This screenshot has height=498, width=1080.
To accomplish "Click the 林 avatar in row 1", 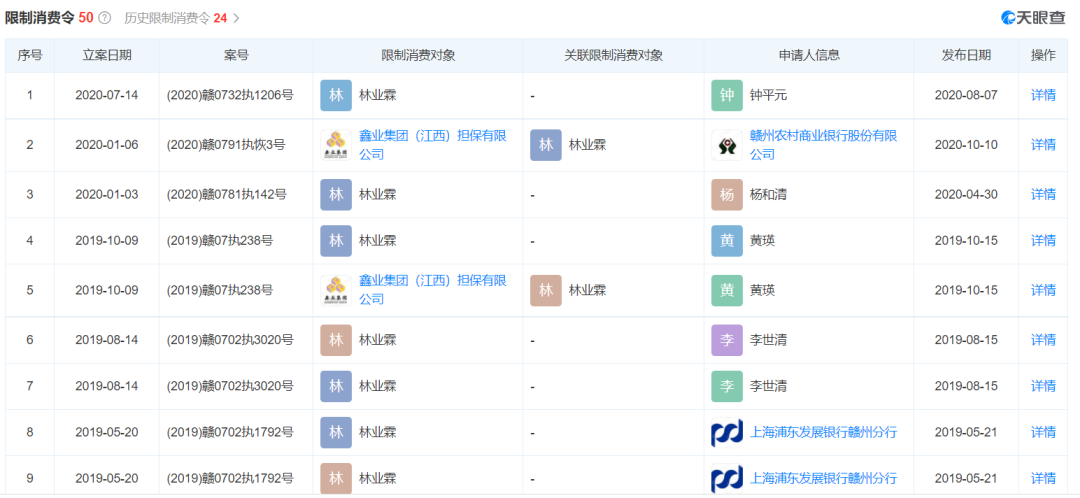I will point(336,96).
